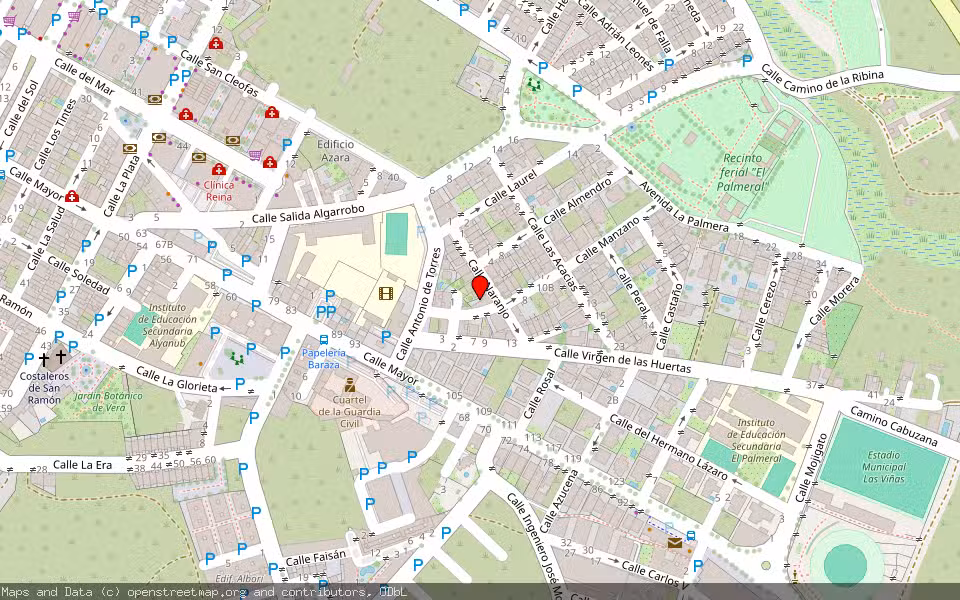The height and width of the screenshot is (600, 960).
Task: Select the Jardín Botánico de Vera label
Action: 108,402
